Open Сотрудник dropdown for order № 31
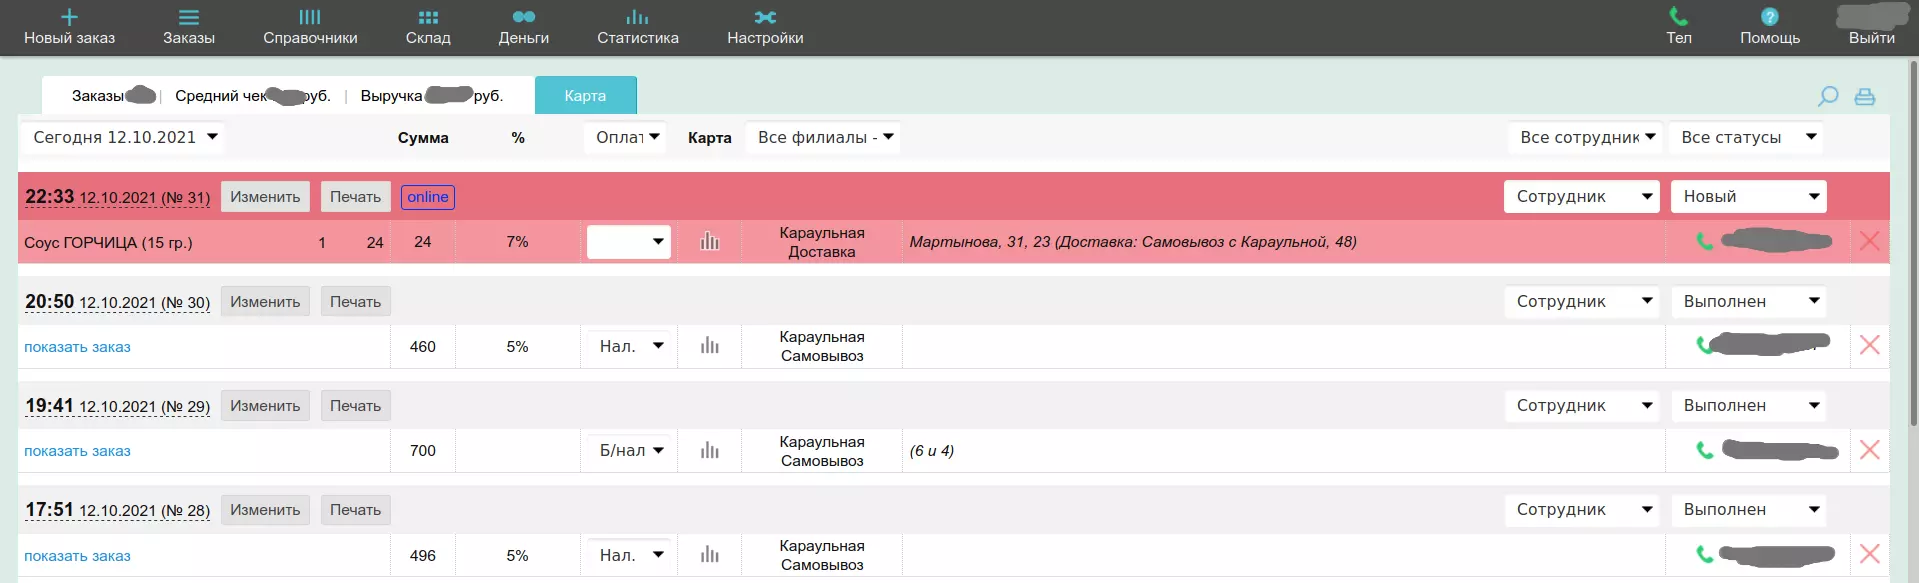 (1582, 197)
